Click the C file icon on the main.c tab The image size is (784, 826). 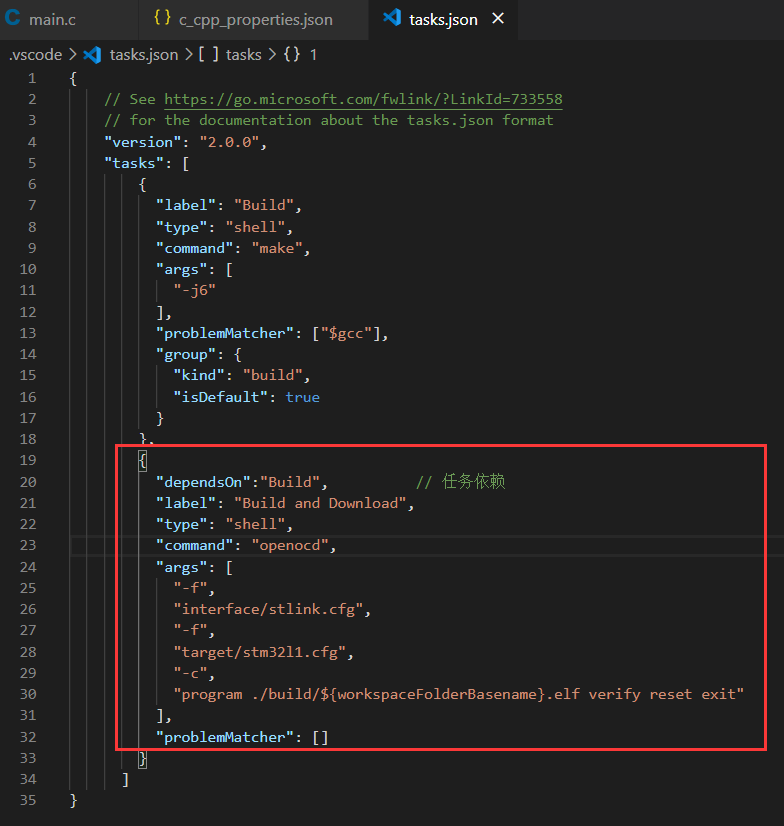(x=13, y=18)
